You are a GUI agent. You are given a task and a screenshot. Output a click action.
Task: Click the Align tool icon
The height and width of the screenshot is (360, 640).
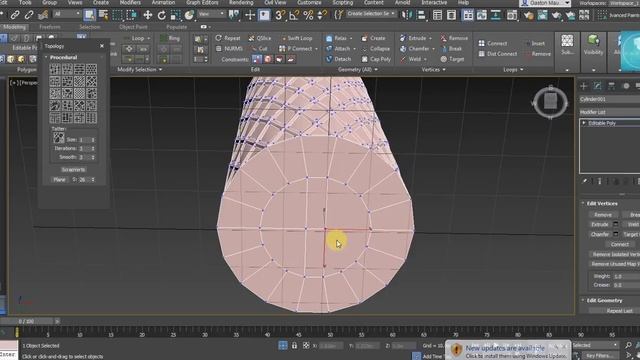pyautogui.click(x=421, y=16)
